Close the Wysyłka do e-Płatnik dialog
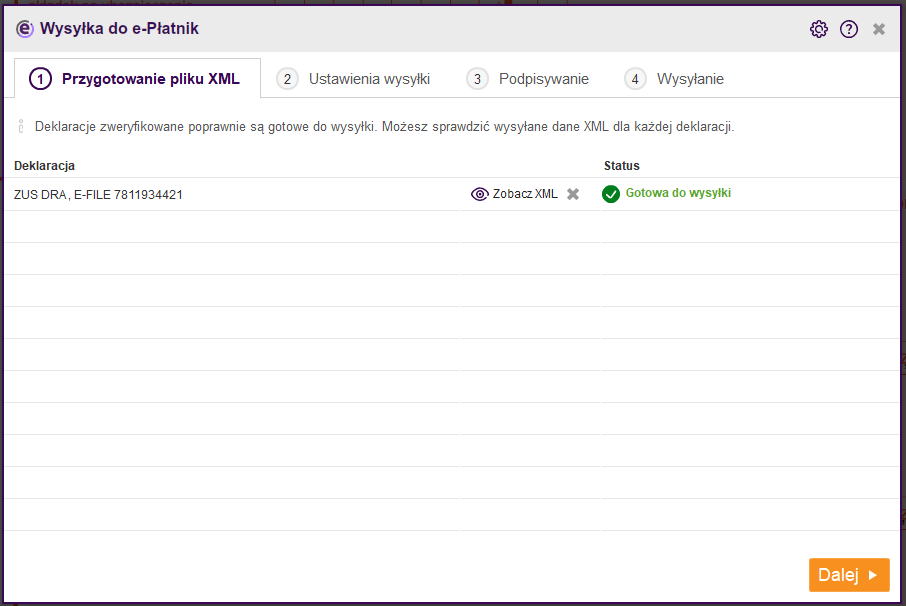The image size is (906, 606). (879, 29)
